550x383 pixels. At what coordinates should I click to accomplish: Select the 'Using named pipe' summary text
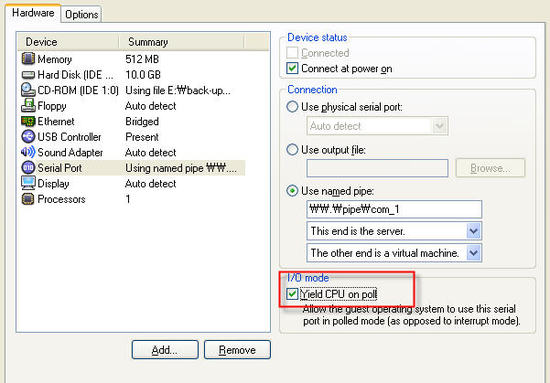181,168
